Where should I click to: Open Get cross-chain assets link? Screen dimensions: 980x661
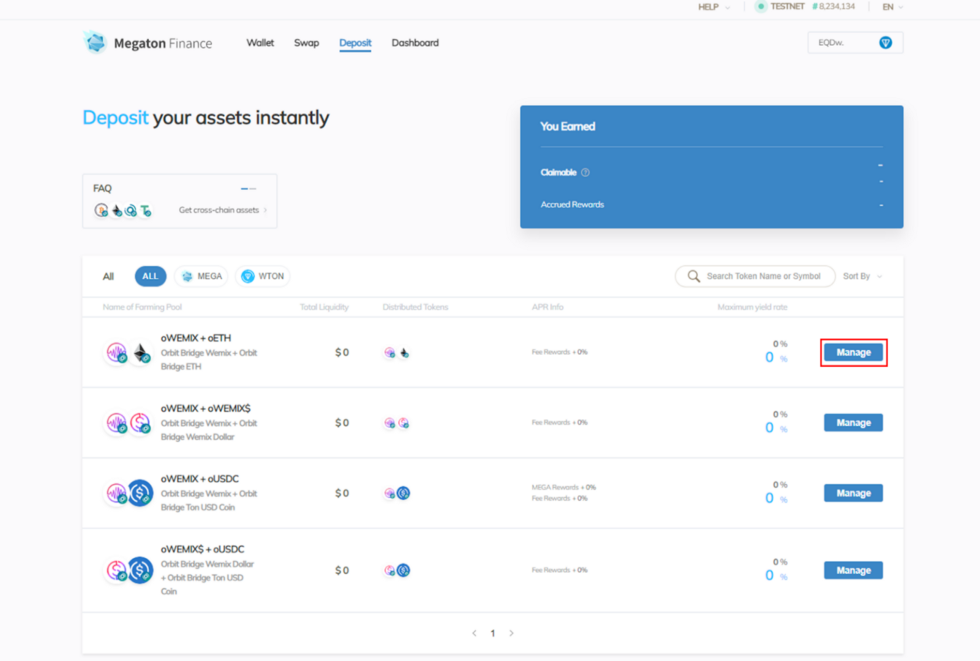coord(222,210)
